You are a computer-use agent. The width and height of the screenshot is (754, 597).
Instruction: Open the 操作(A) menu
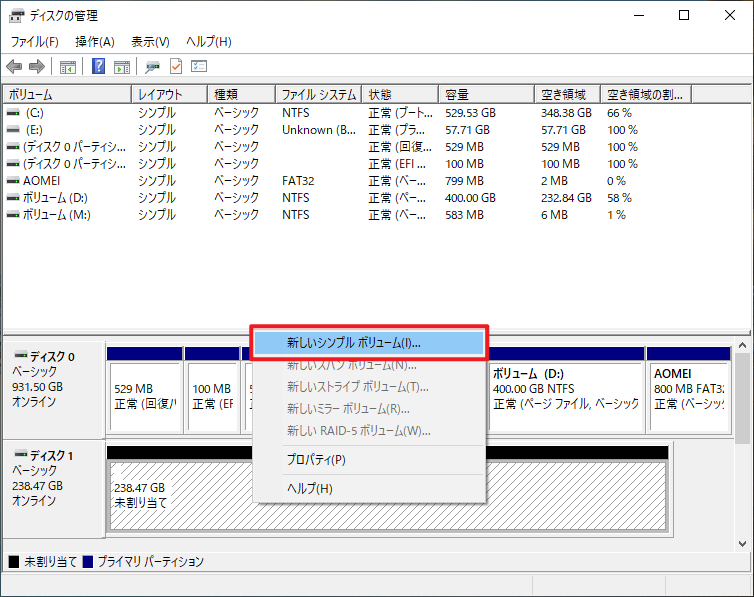[x=95, y=42]
